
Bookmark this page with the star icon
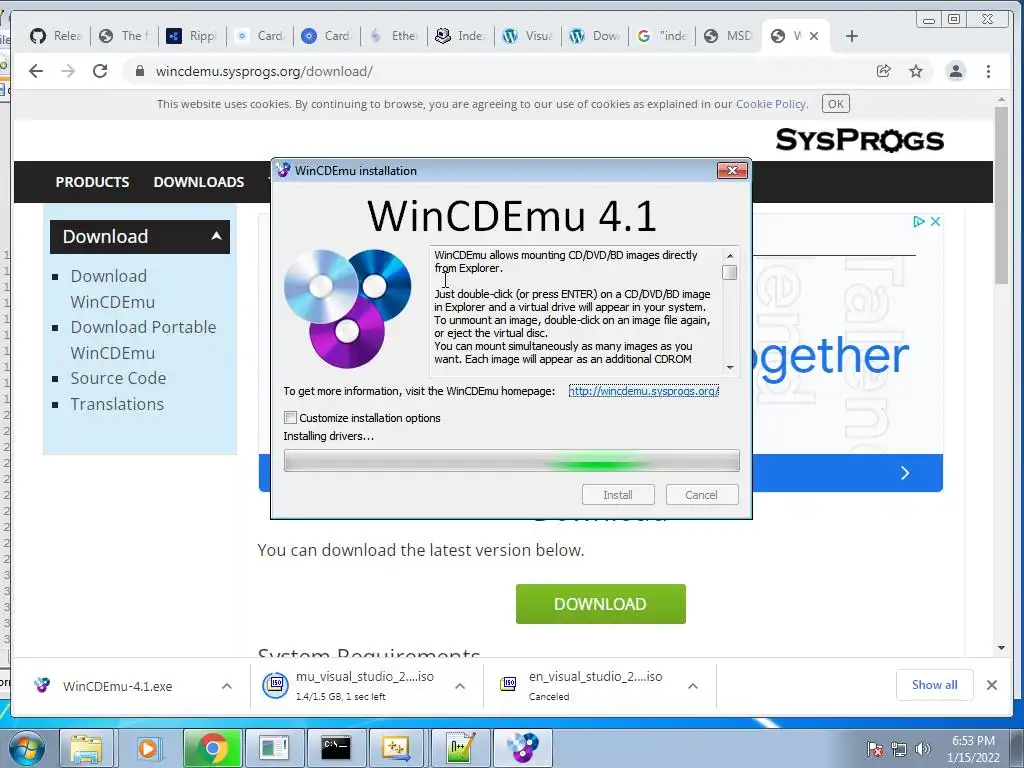coord(916,71)
